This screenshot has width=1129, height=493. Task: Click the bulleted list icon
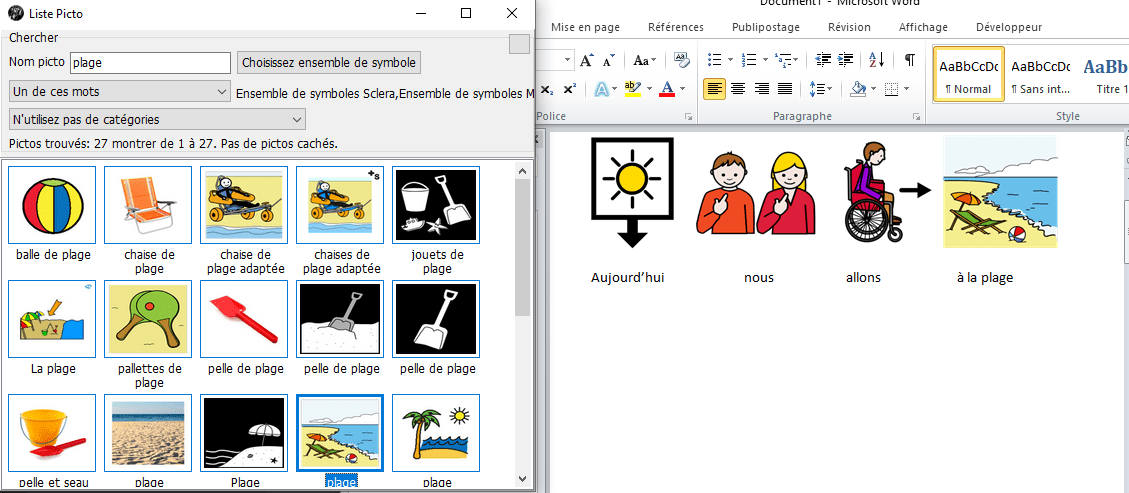(x=714, y=60)
